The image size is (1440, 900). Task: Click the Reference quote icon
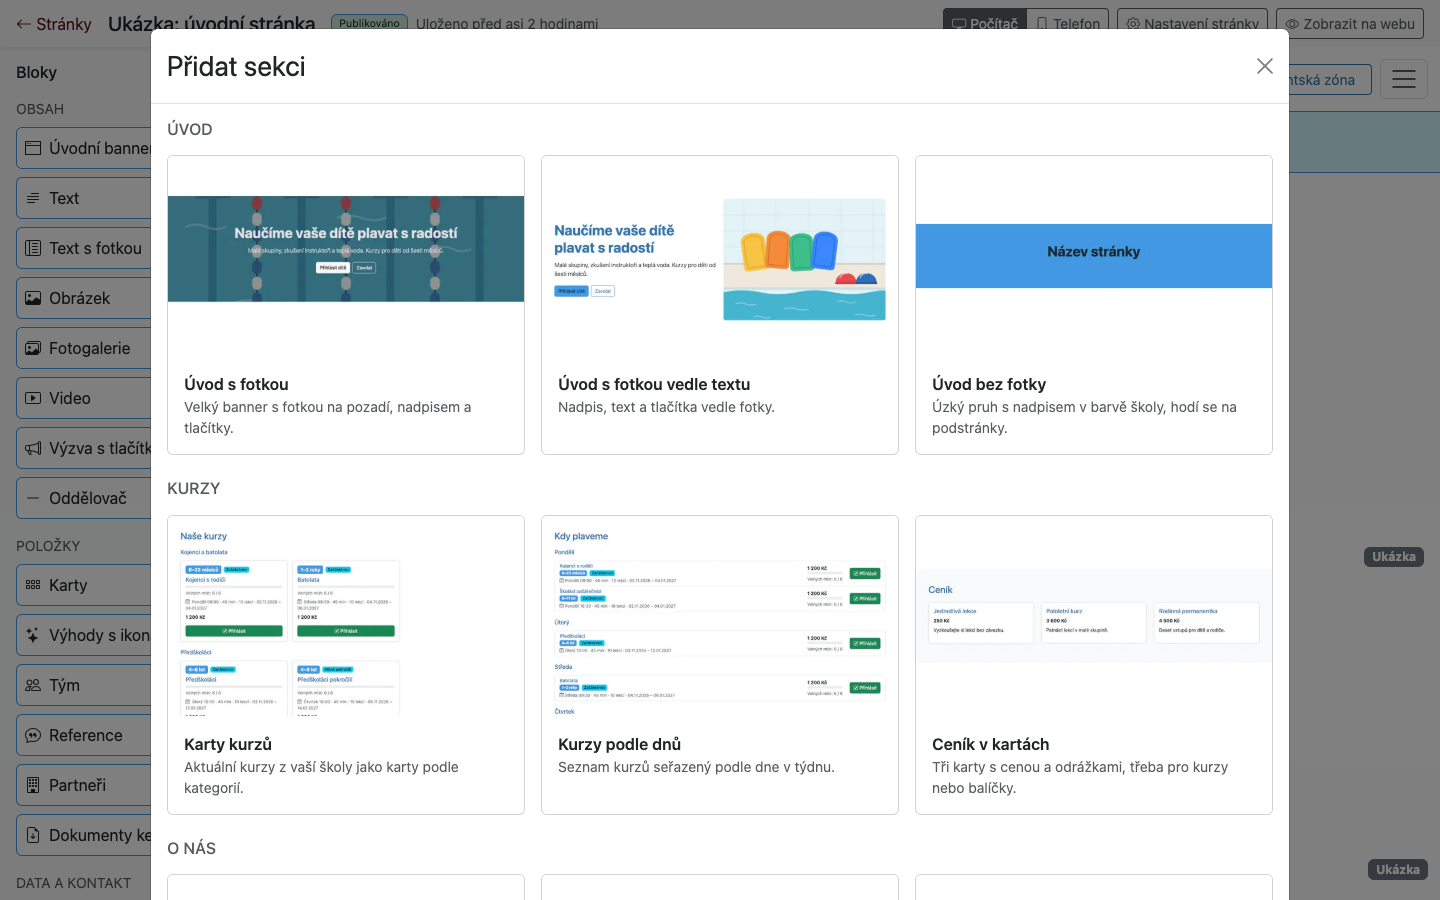pyautogui.click(x=33, y=735)
